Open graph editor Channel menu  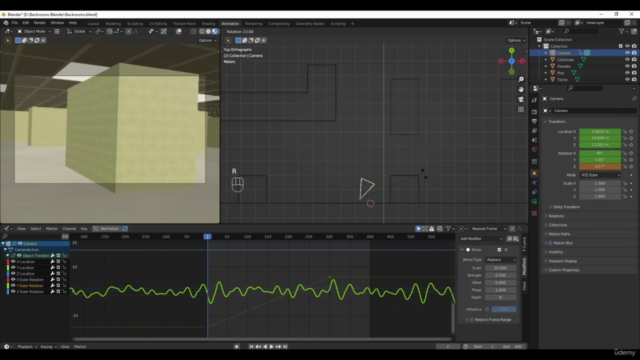(69, 229)
